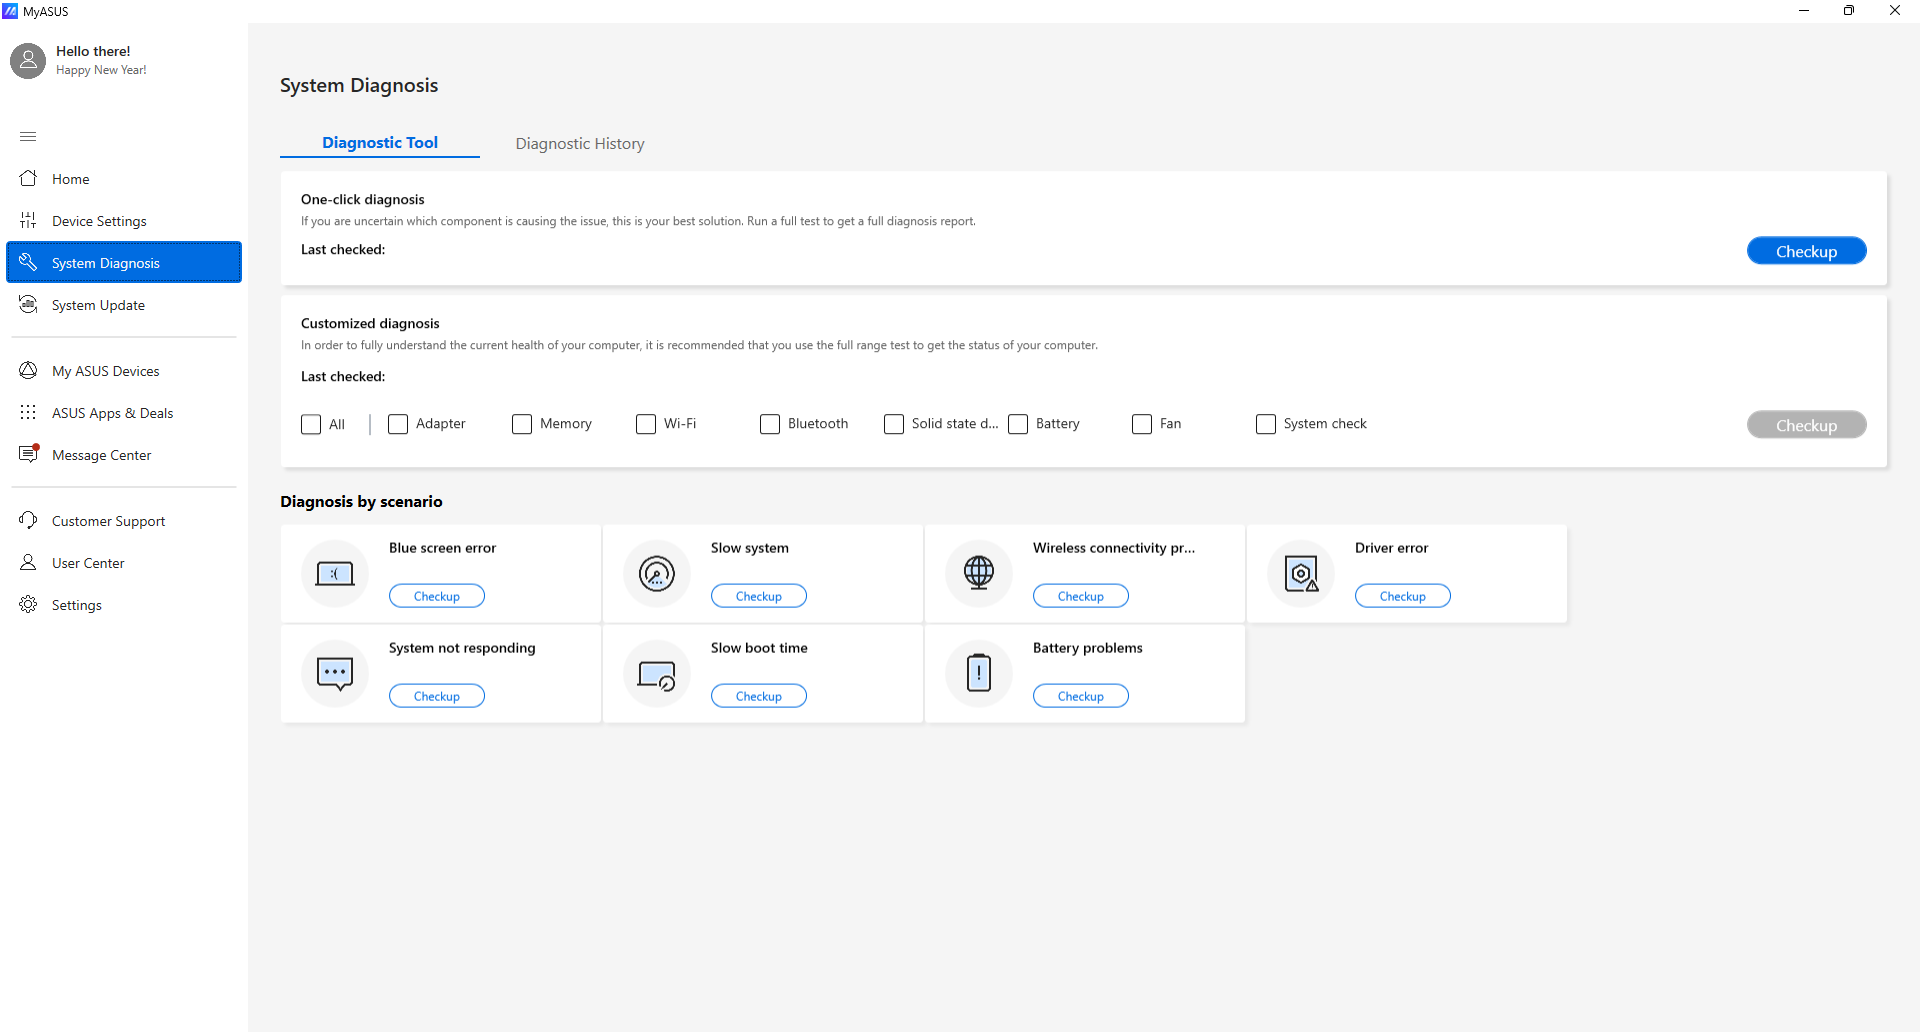
Task: Click the System not responding chat icon
Action: coord(335,674)
